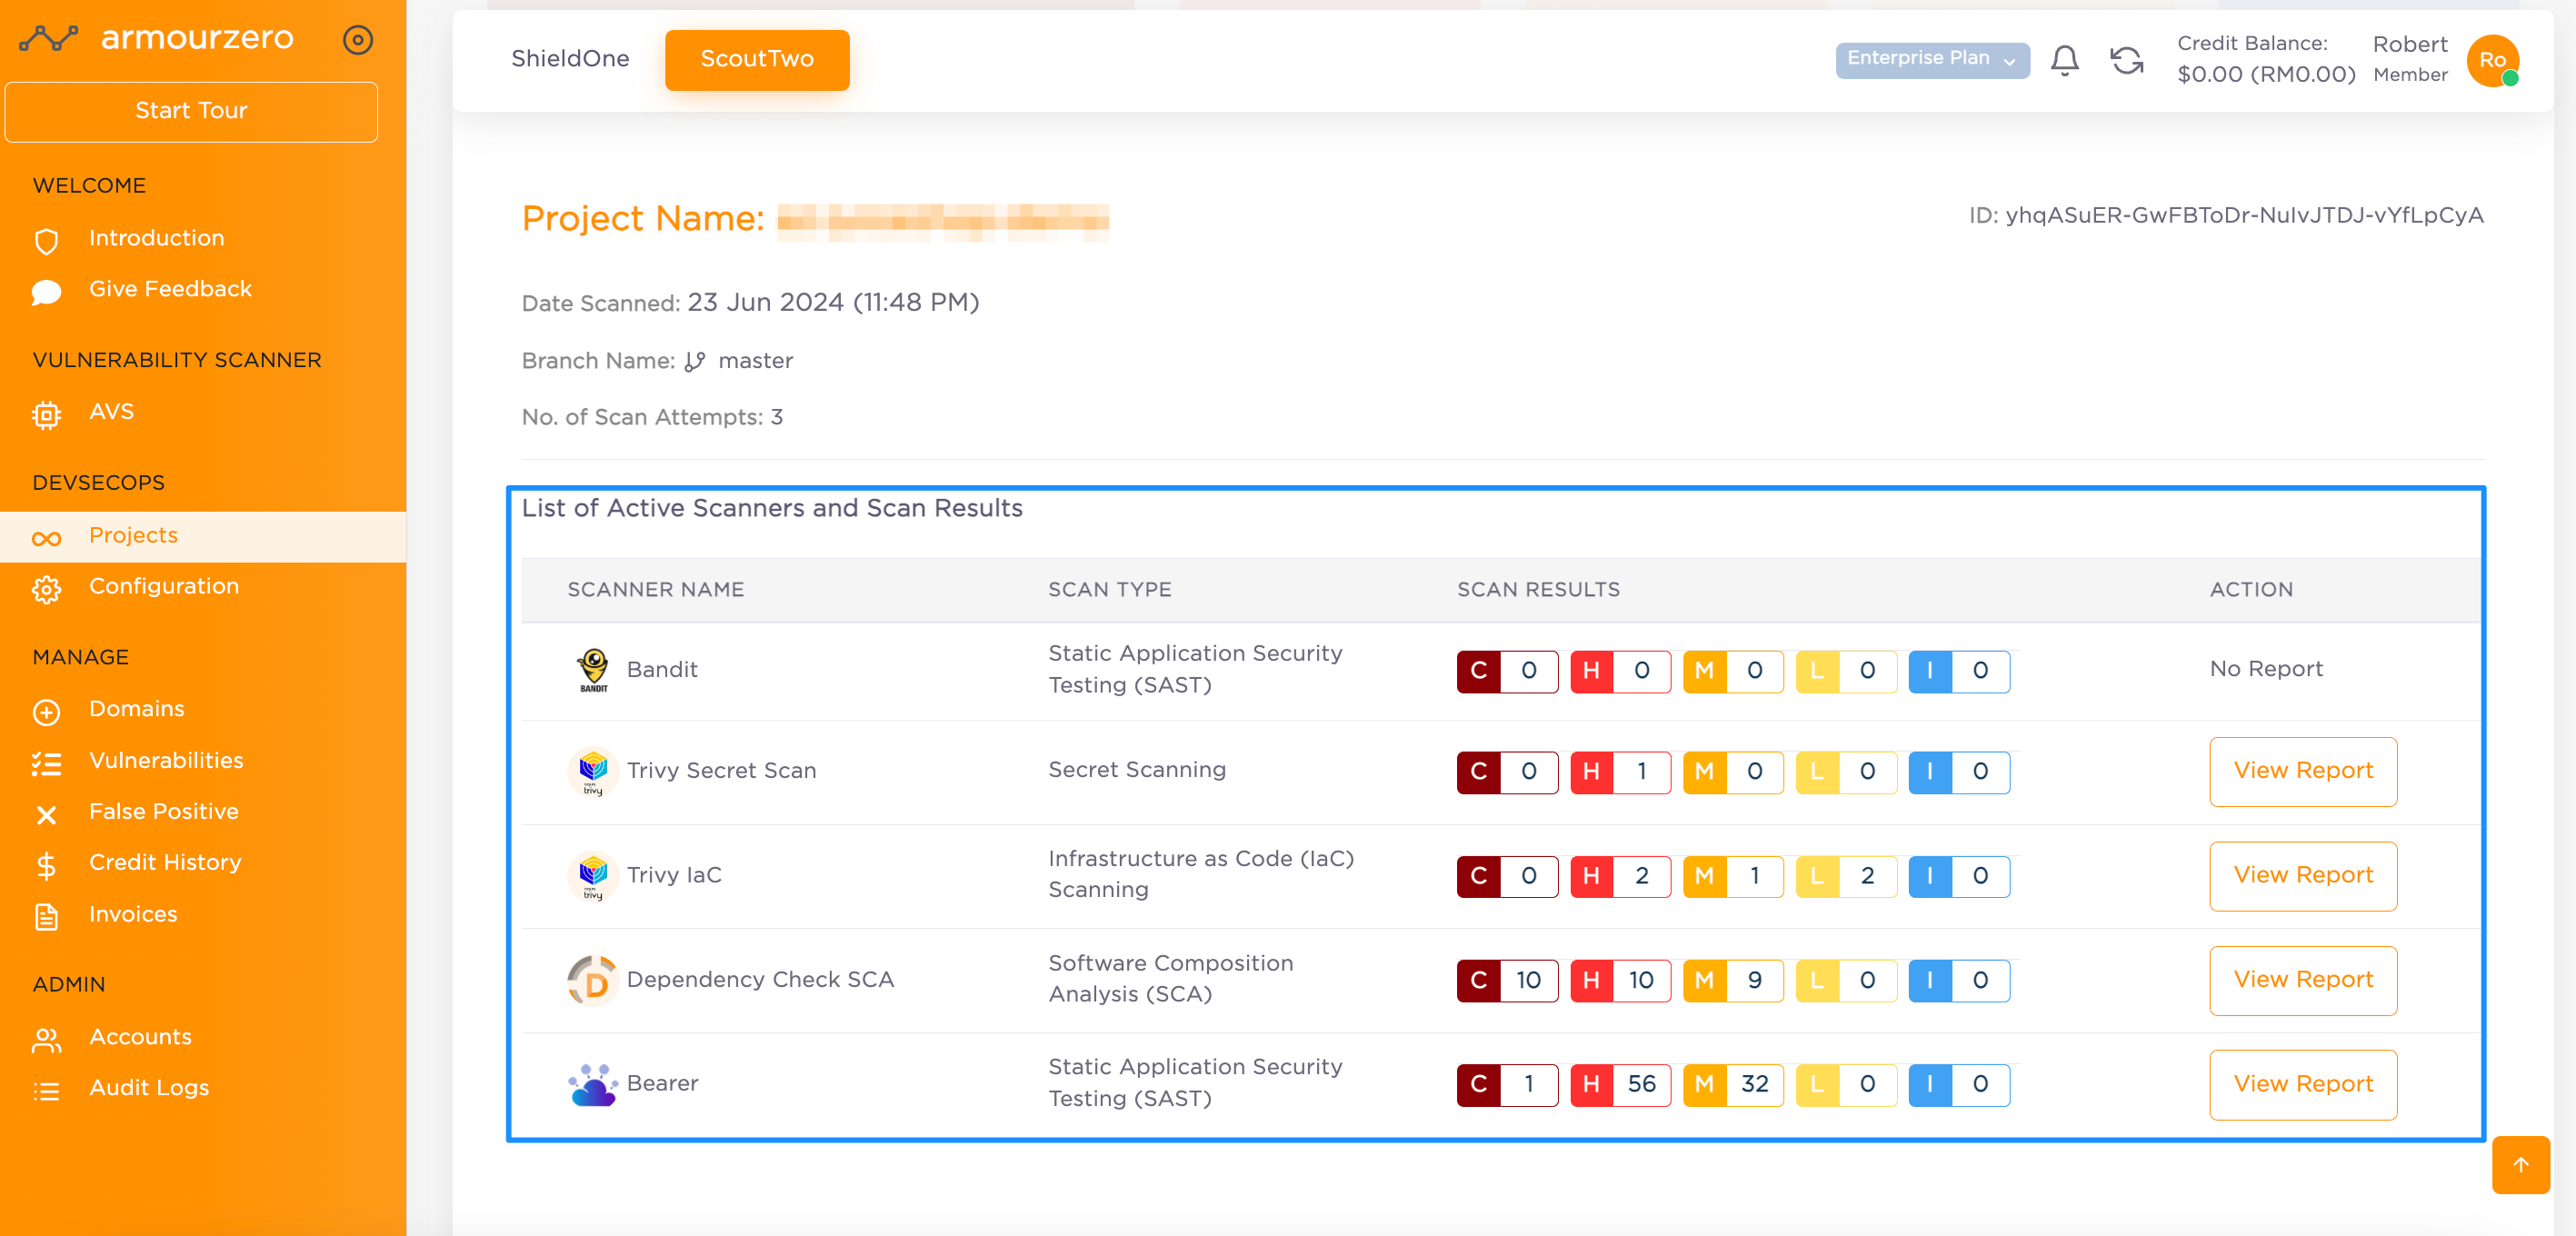
Task: Click the Trivy IaC logo
Action: (x=592, y=876)
